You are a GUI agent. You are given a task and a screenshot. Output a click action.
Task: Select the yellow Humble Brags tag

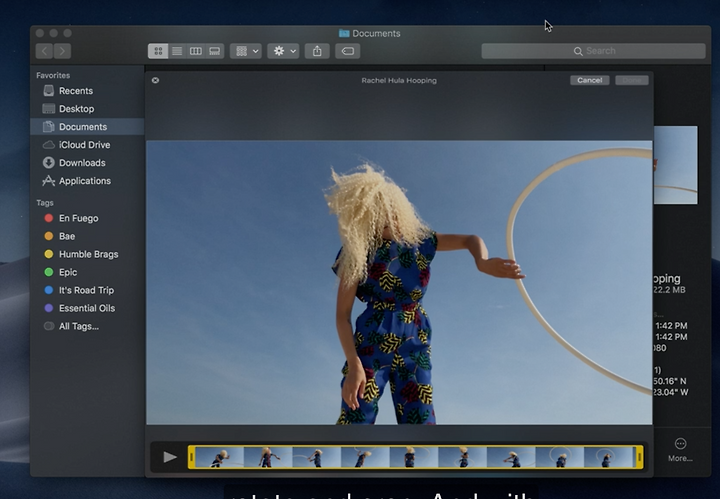87,254
